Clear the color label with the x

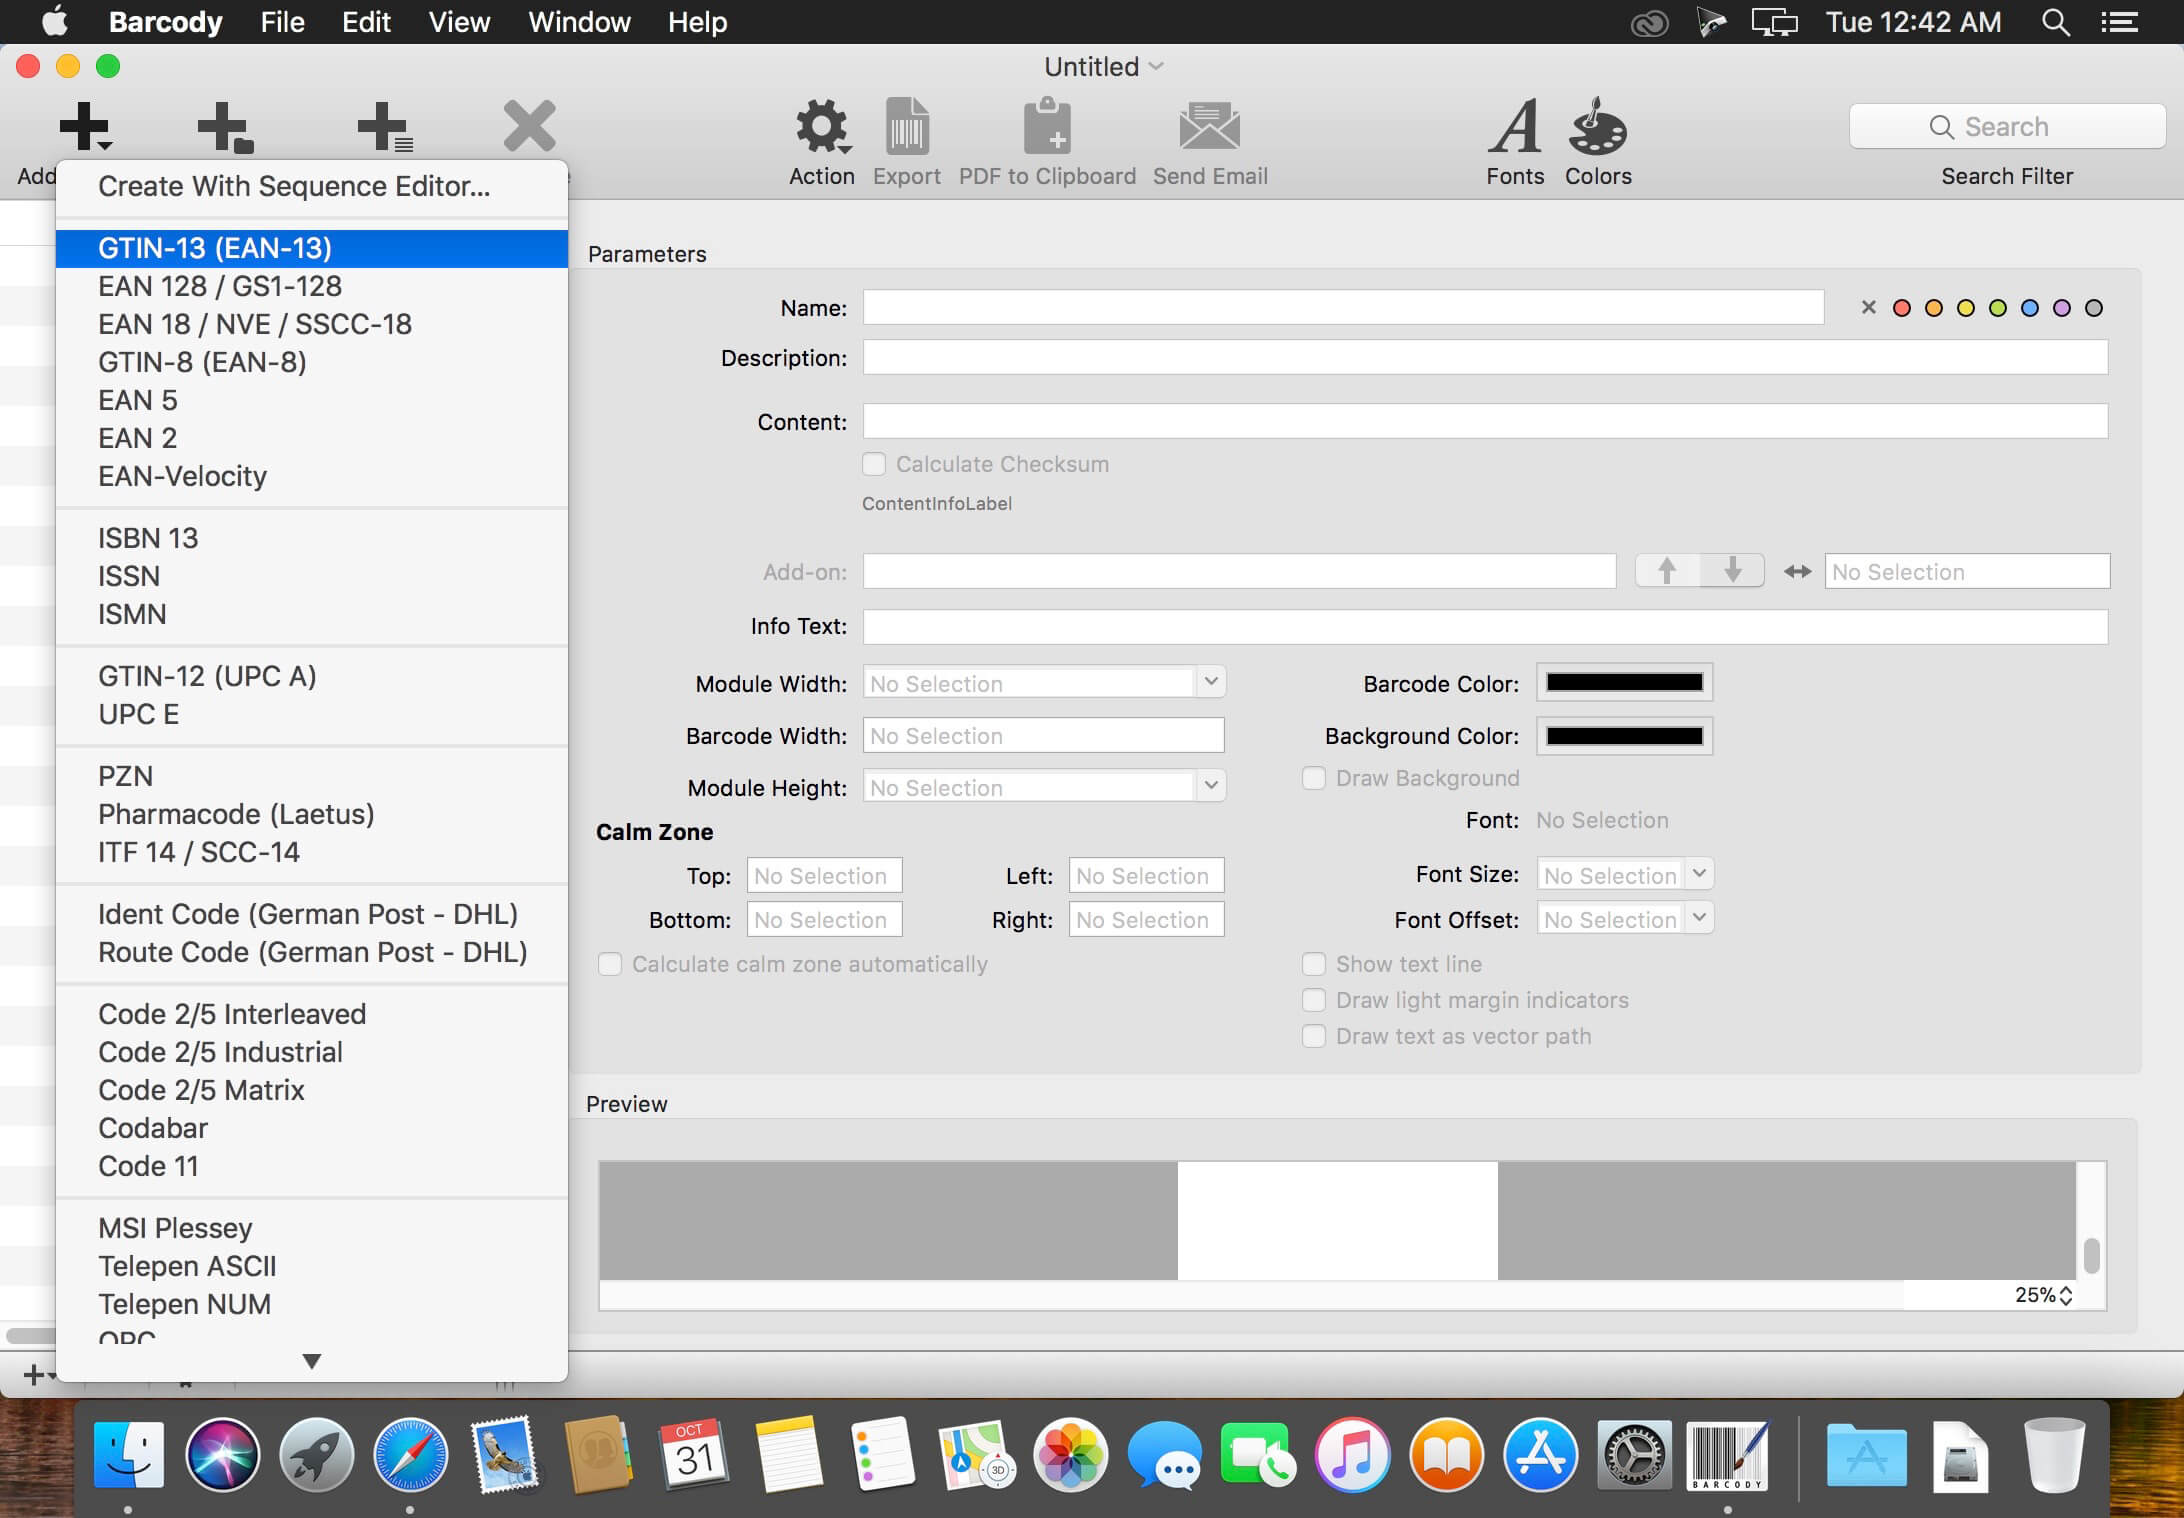coord(1868,308)
